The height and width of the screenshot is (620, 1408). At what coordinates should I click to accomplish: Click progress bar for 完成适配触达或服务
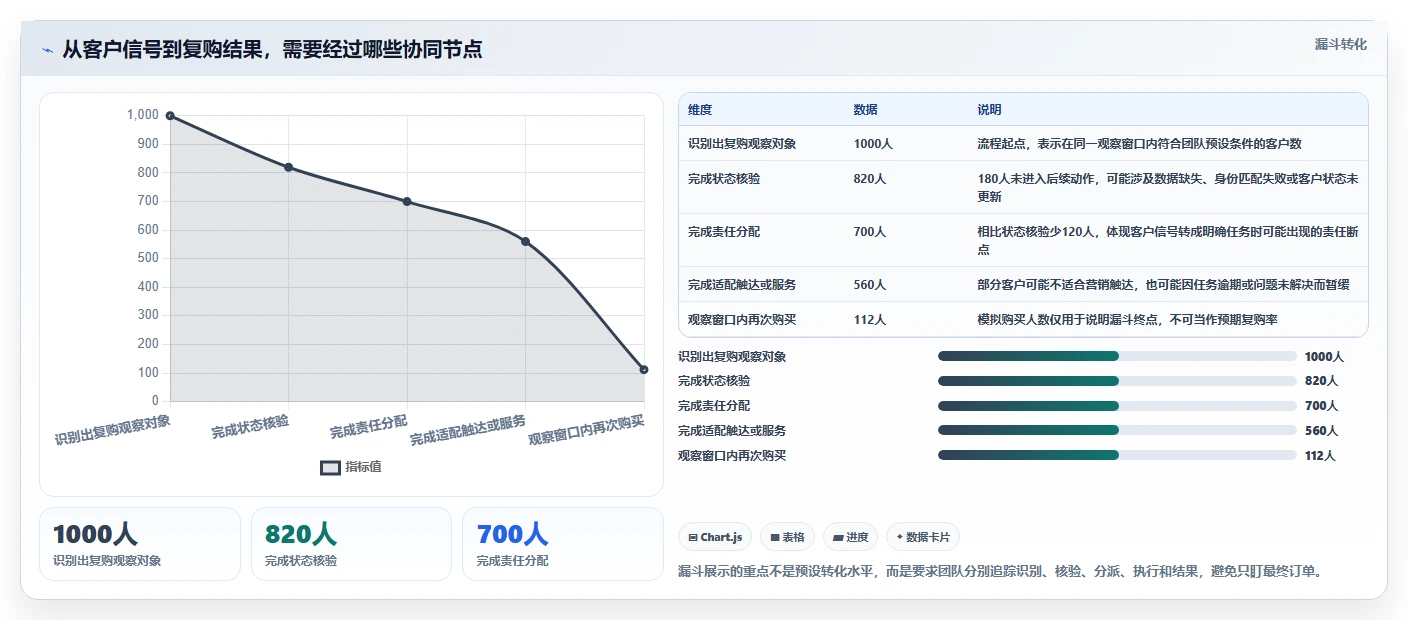click(1117, 430)
